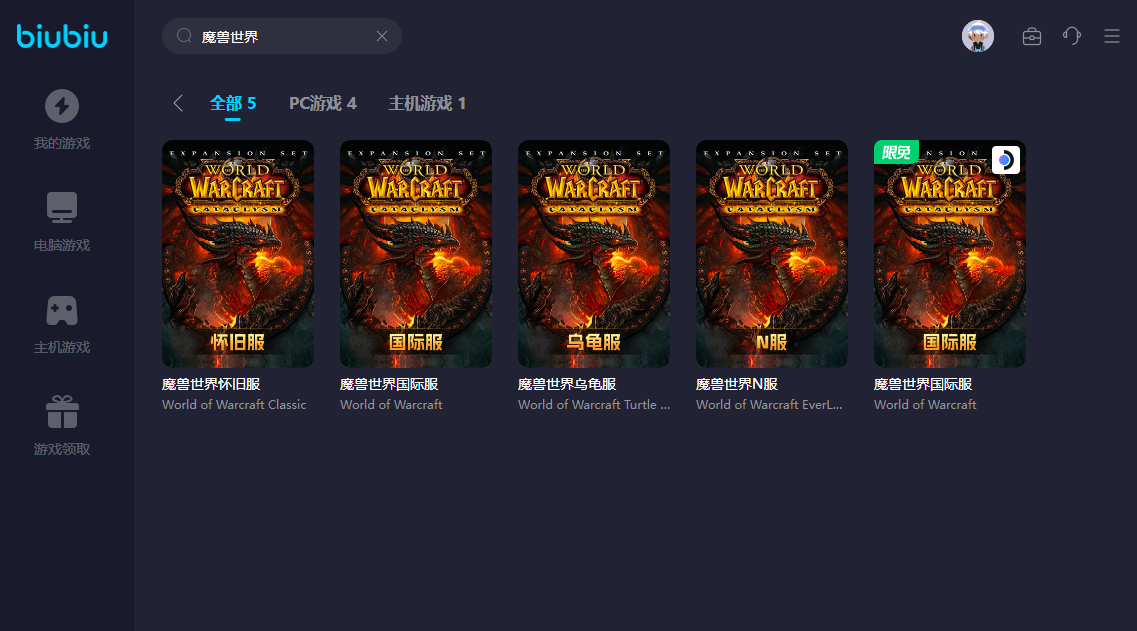Open 魔兽世界乌龟服 game cover
This screenshot has height=631, width=1137.
(x=594, y=253)
